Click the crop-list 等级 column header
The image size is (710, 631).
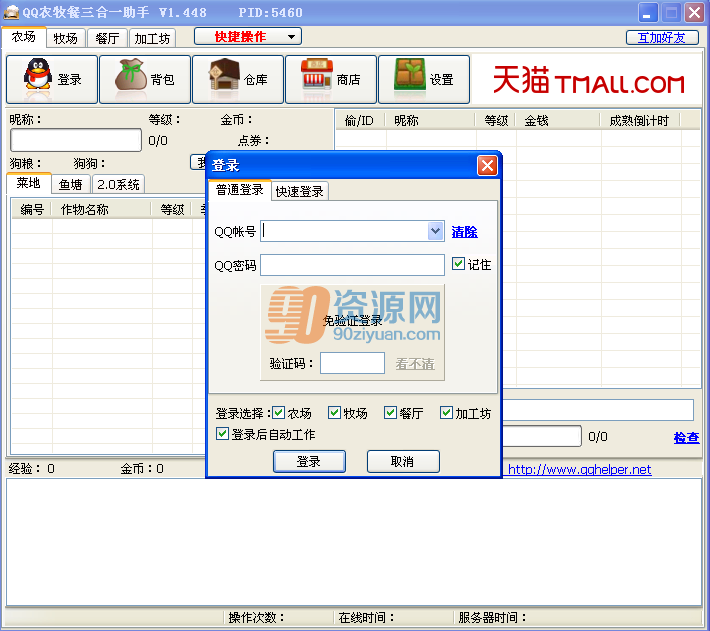172,210
